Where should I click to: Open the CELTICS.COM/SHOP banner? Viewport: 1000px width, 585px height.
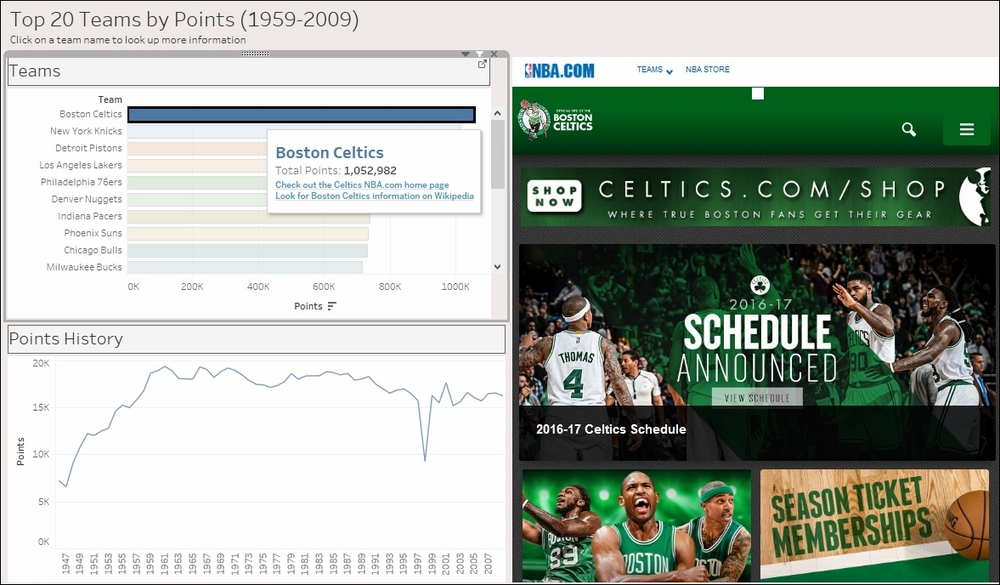pyautogui.click(x=756, y=196)
